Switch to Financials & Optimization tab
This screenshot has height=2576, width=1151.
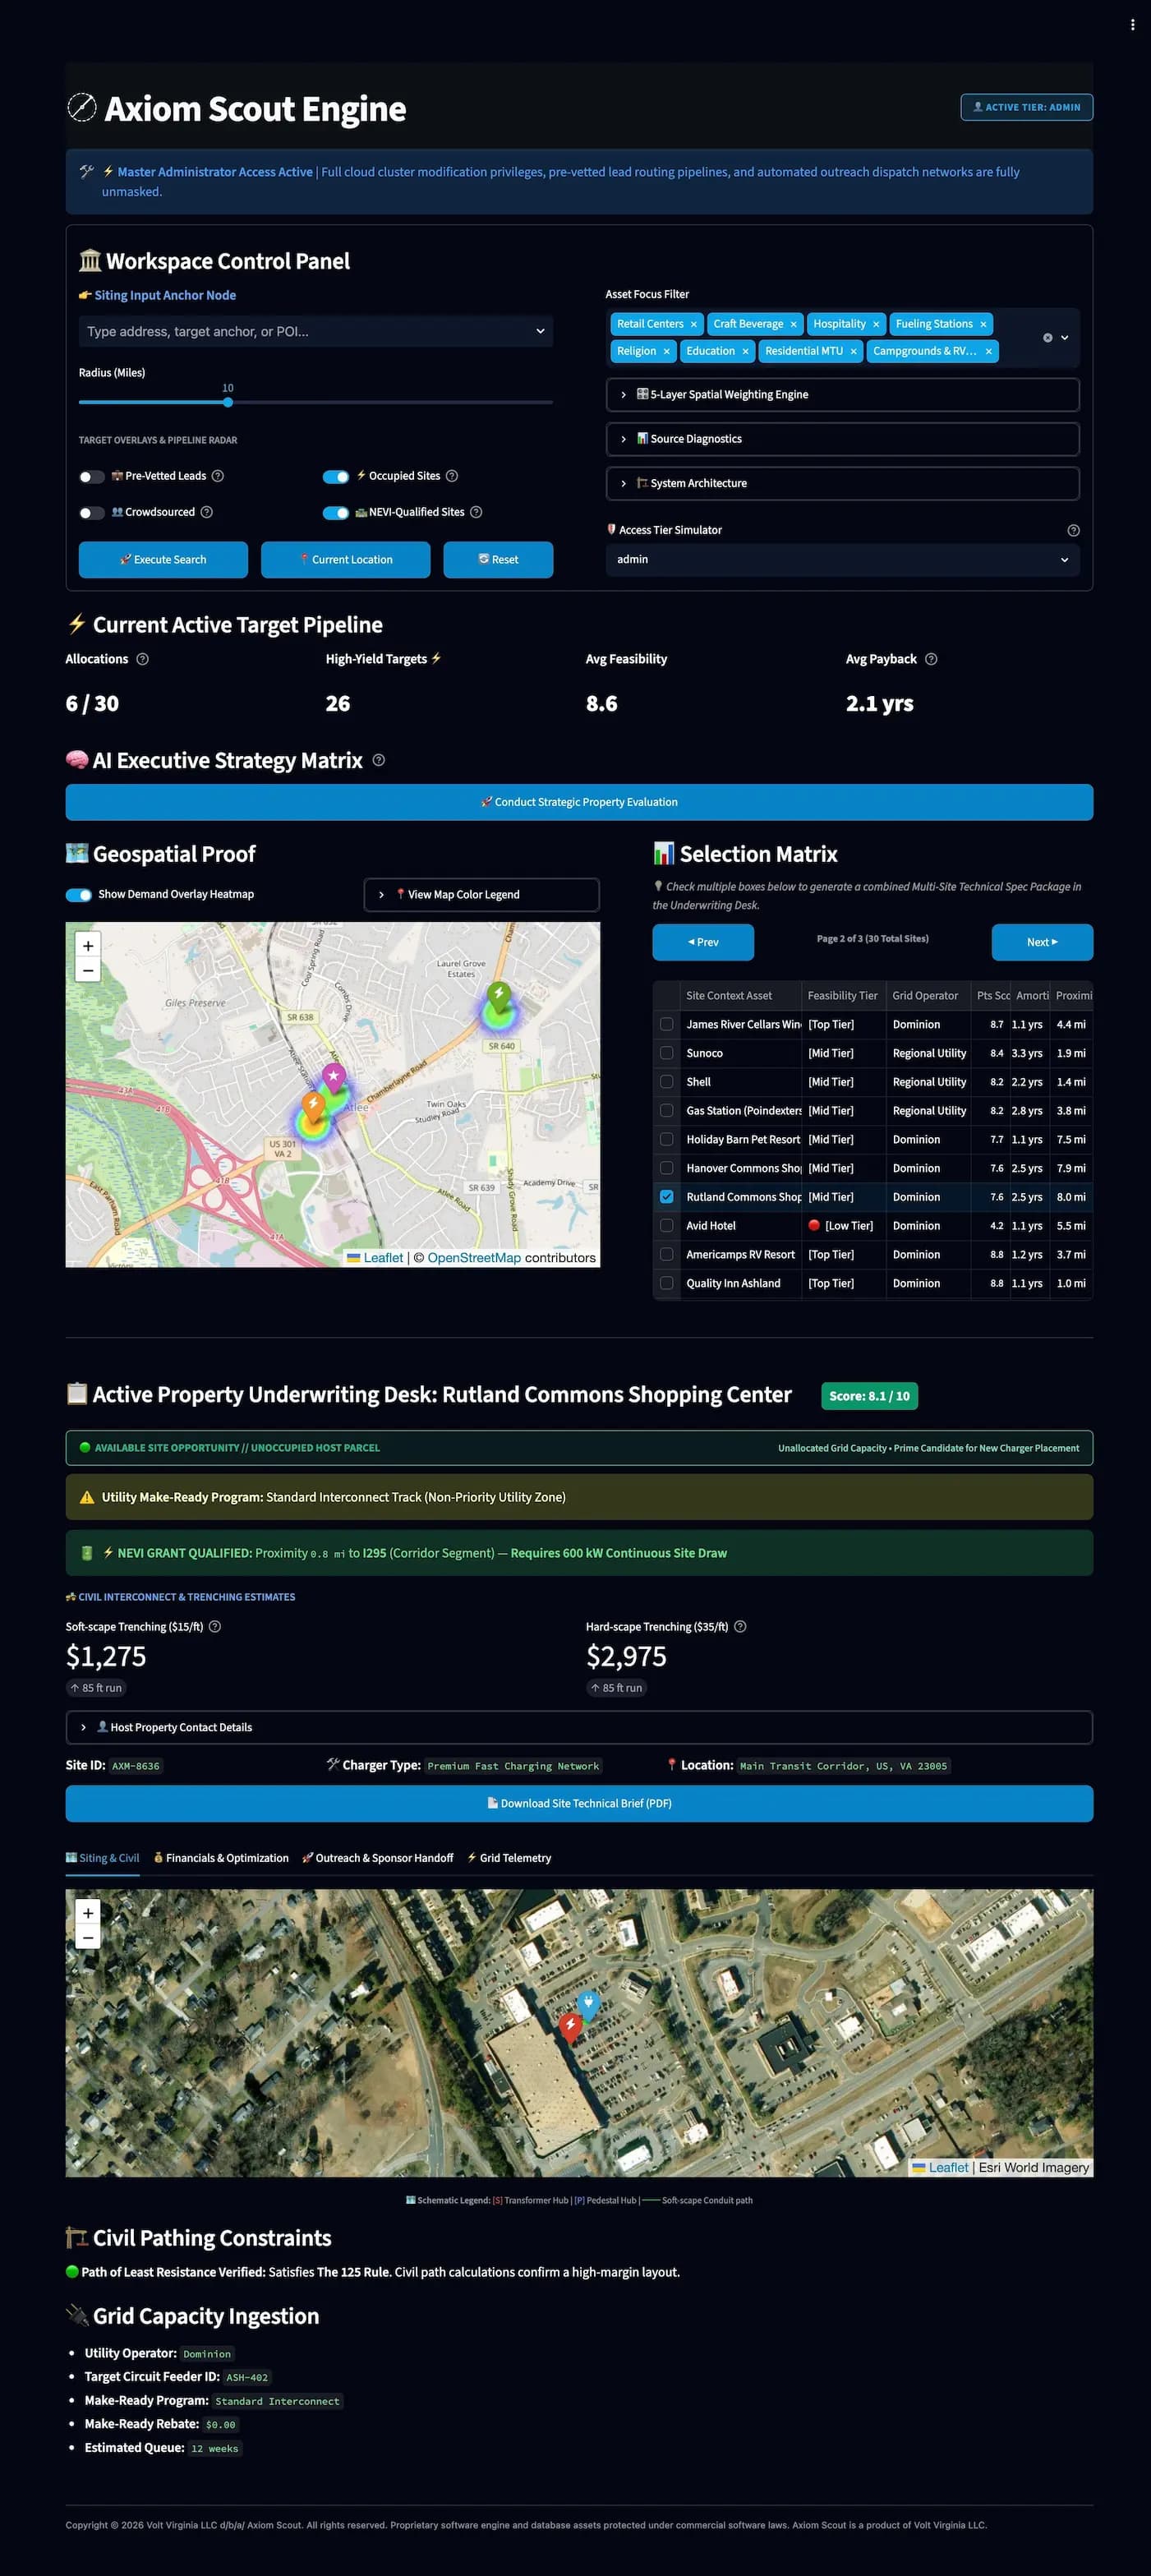click(221, 1858)
